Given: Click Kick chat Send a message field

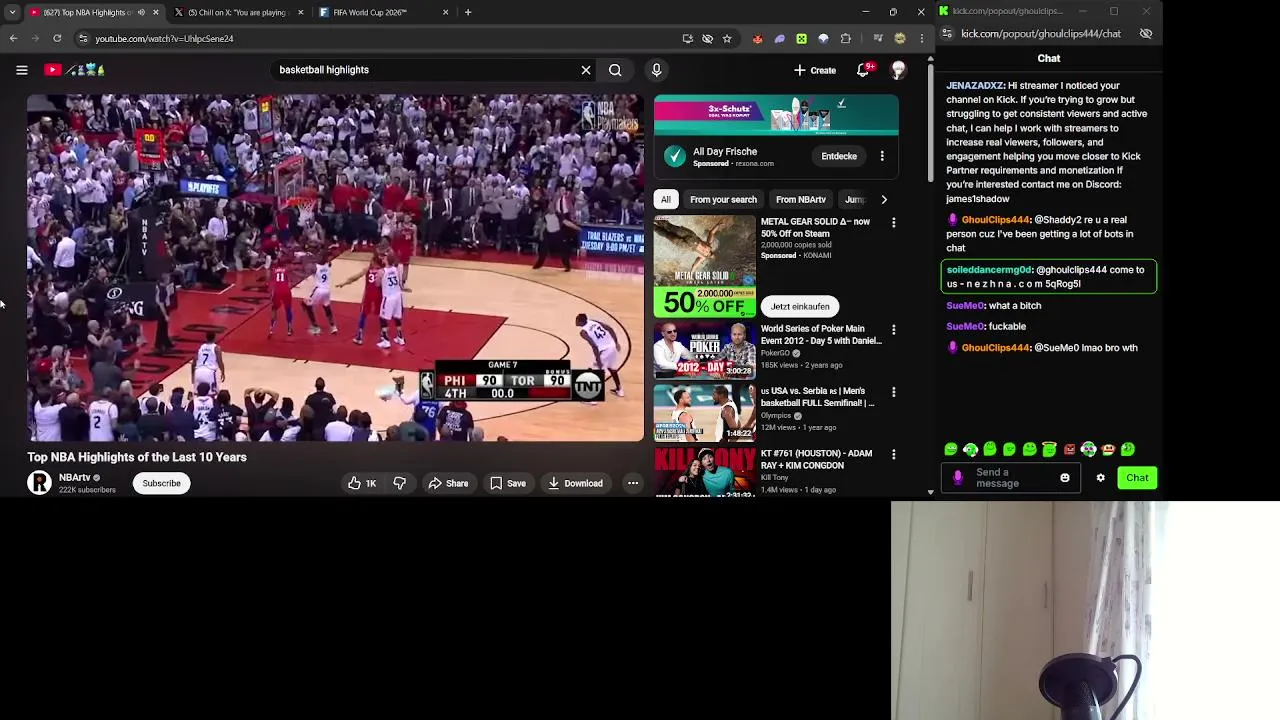Looking at the screenshot, I should point(1010,478).
